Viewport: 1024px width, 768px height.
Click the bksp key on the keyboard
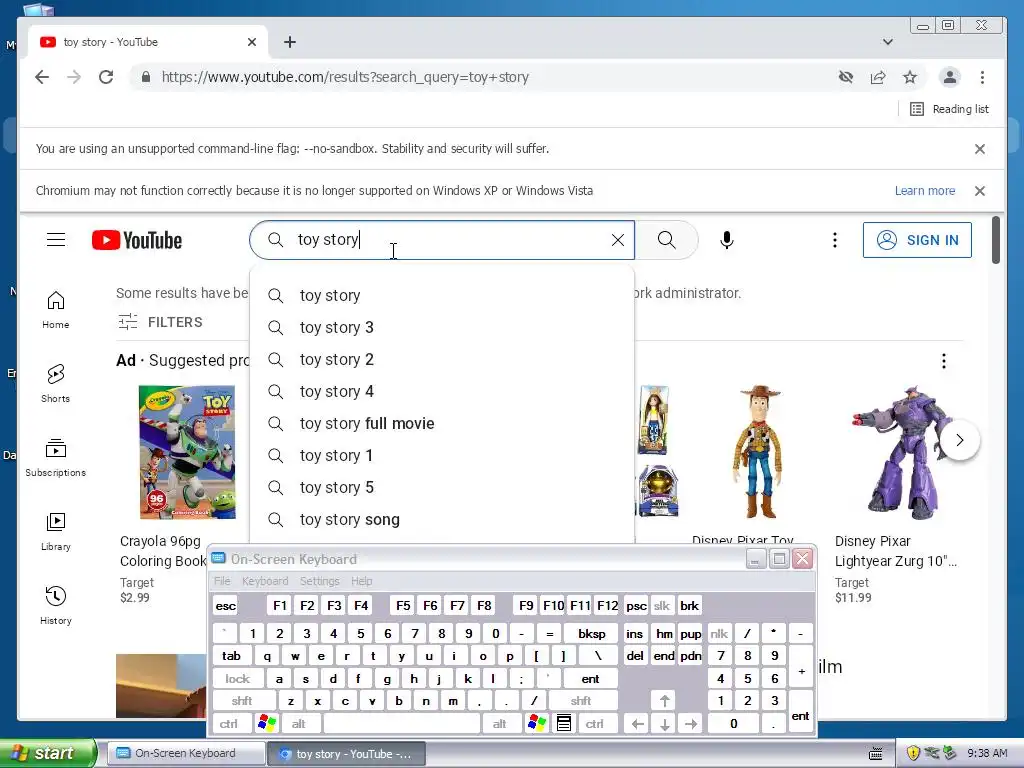pos(592,633)
